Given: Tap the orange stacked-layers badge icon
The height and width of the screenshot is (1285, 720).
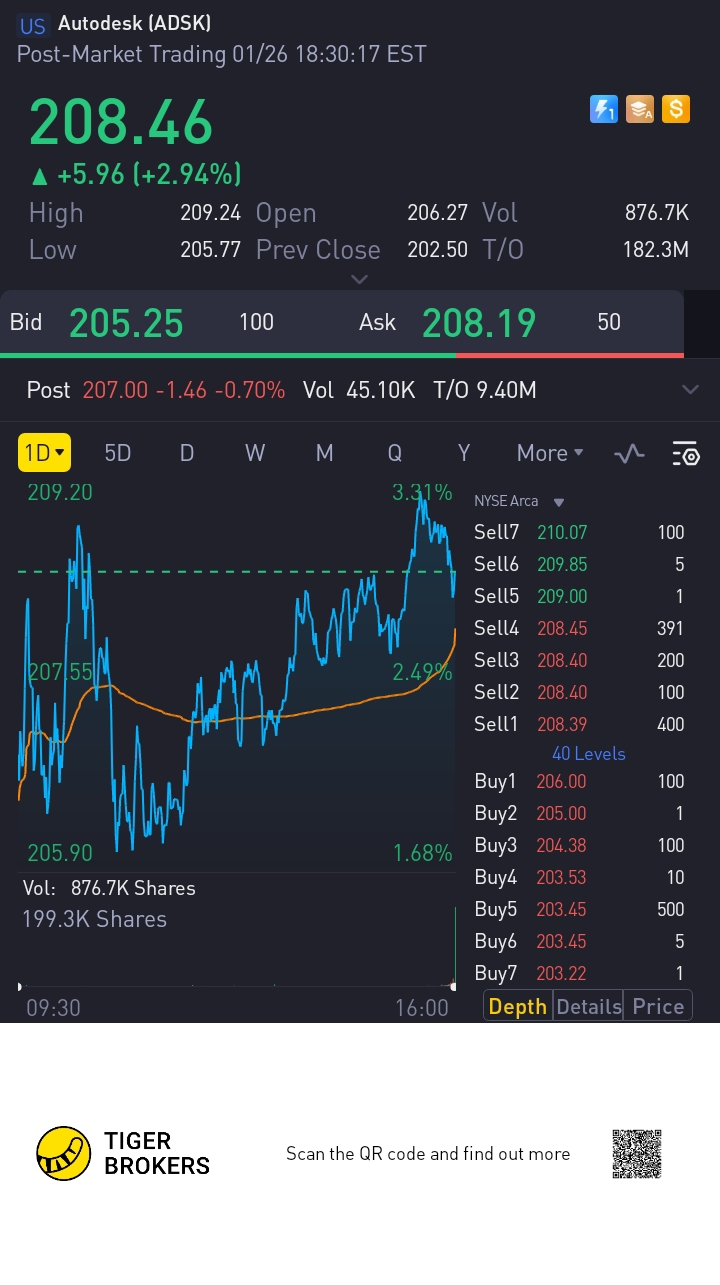Looking at the screenshot, I should coord(640,109).
